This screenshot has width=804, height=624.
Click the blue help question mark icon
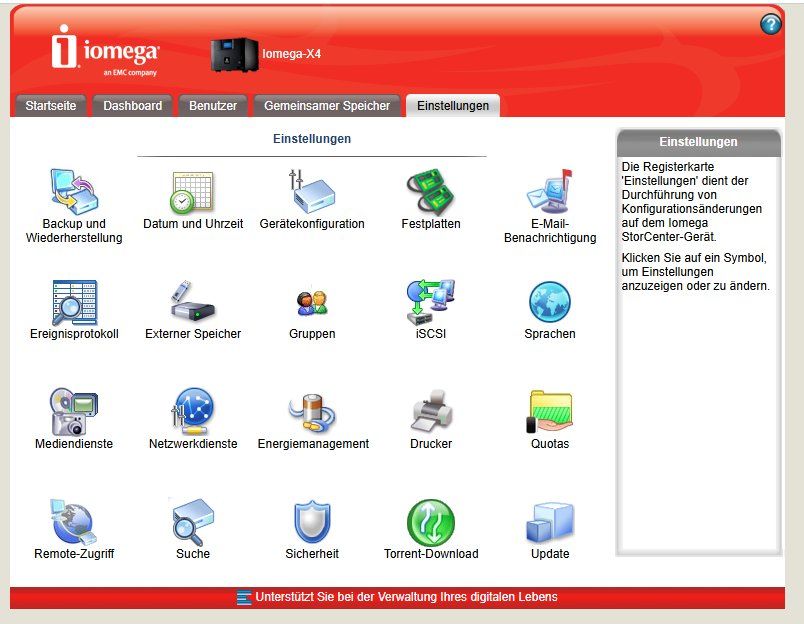(x=771, y=24)
